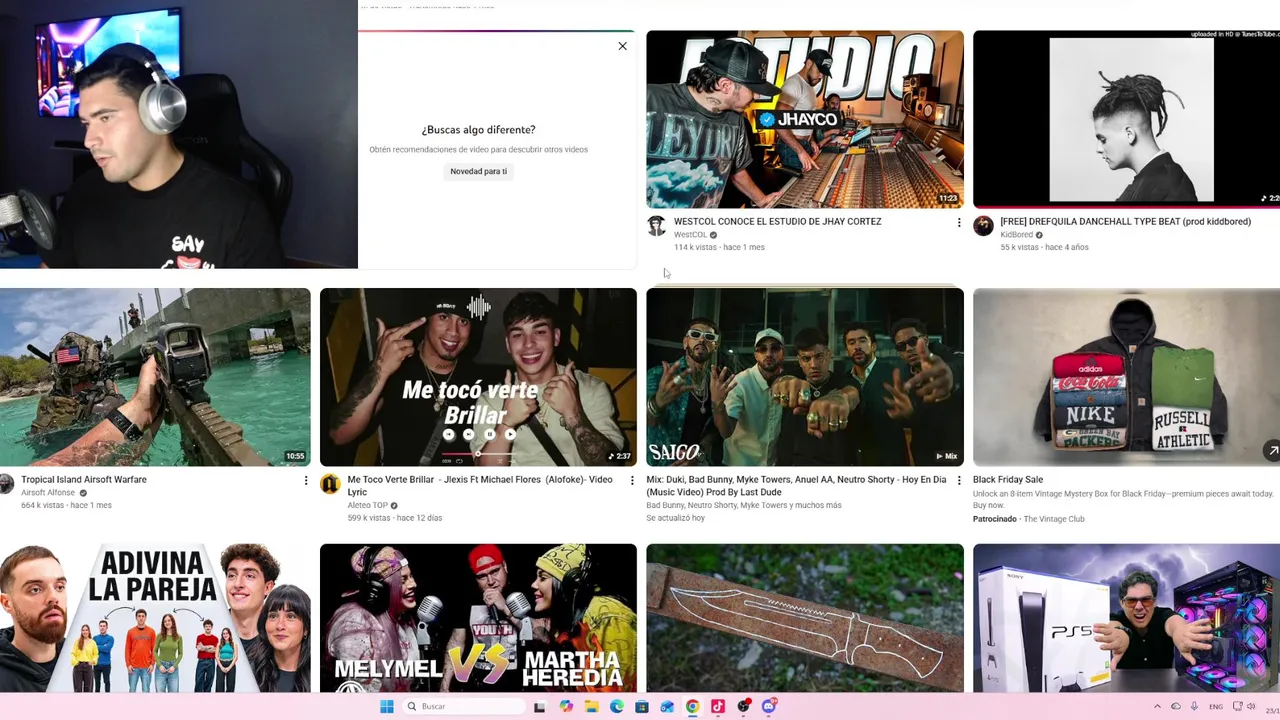Open the Windows Start menu

point(387,707)
